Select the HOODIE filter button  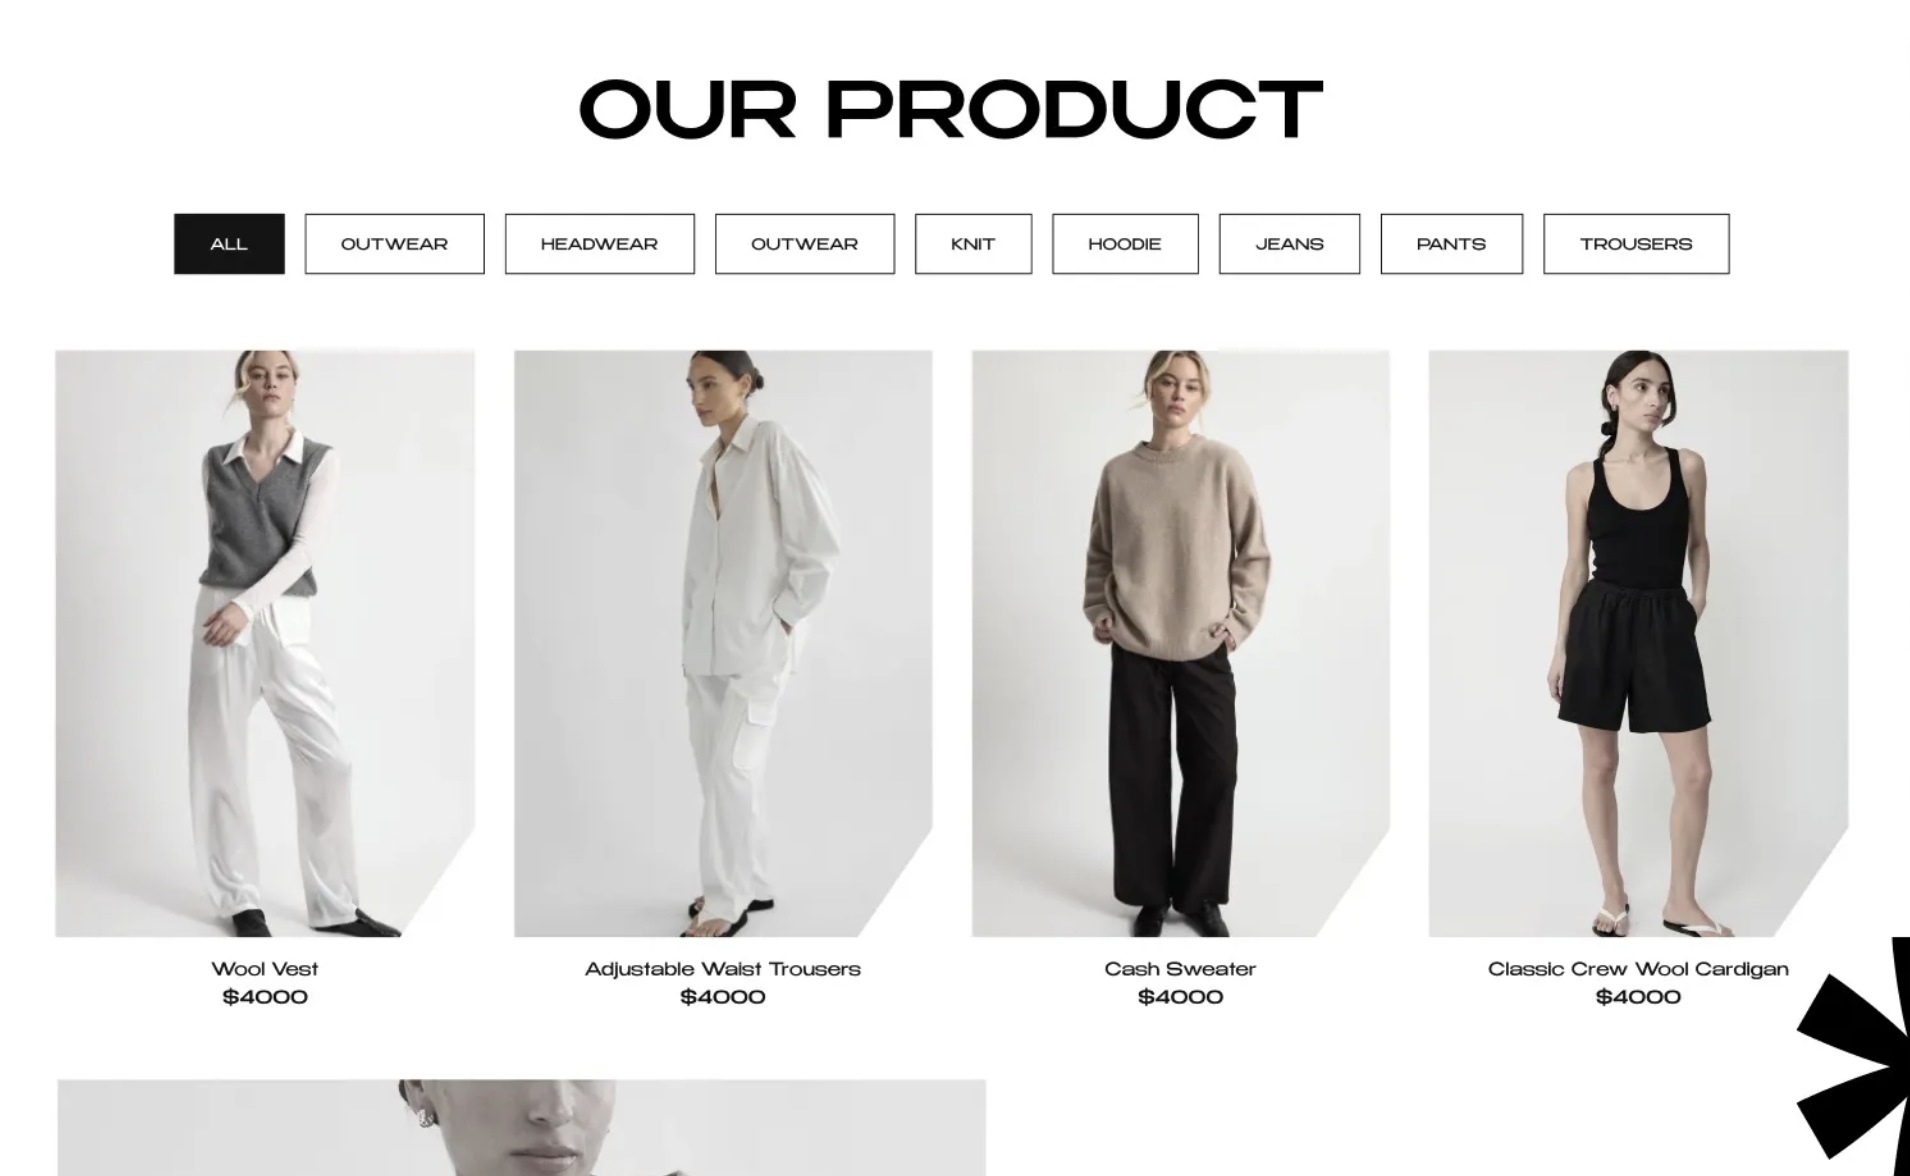point(1125,243)
